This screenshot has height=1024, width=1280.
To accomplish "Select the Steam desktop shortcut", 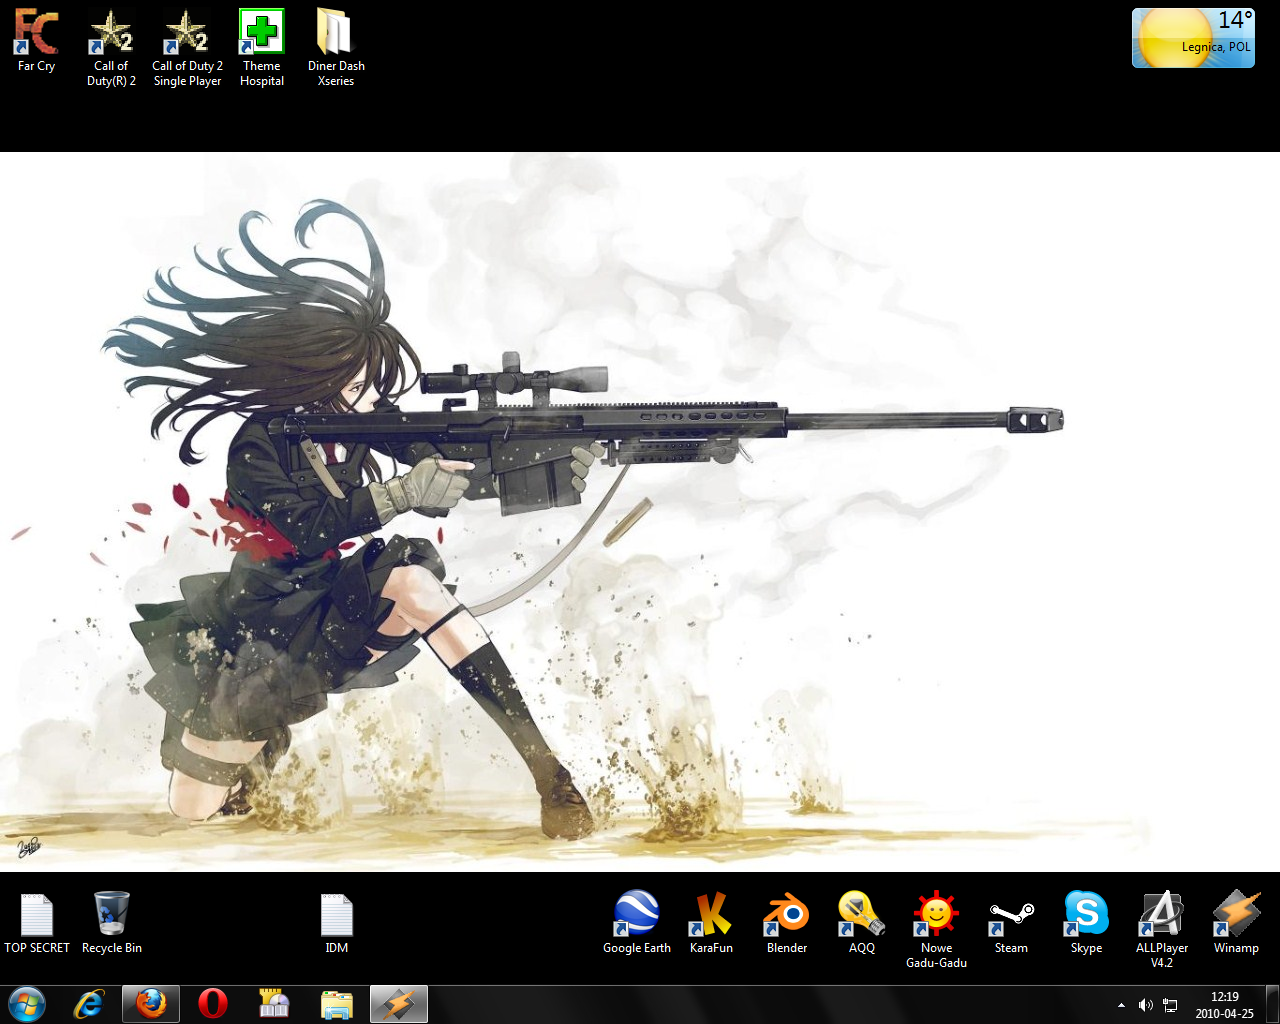I will pyautogui.click(x=1011, y=923).
